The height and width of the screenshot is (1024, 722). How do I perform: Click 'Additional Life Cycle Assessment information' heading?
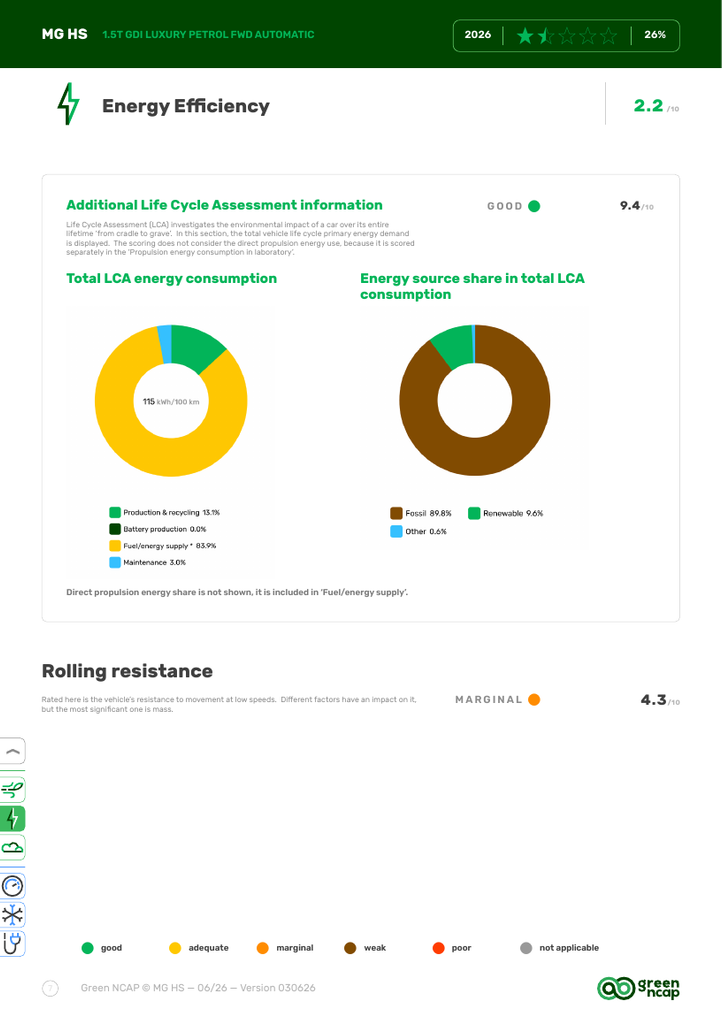pos(225,205)
